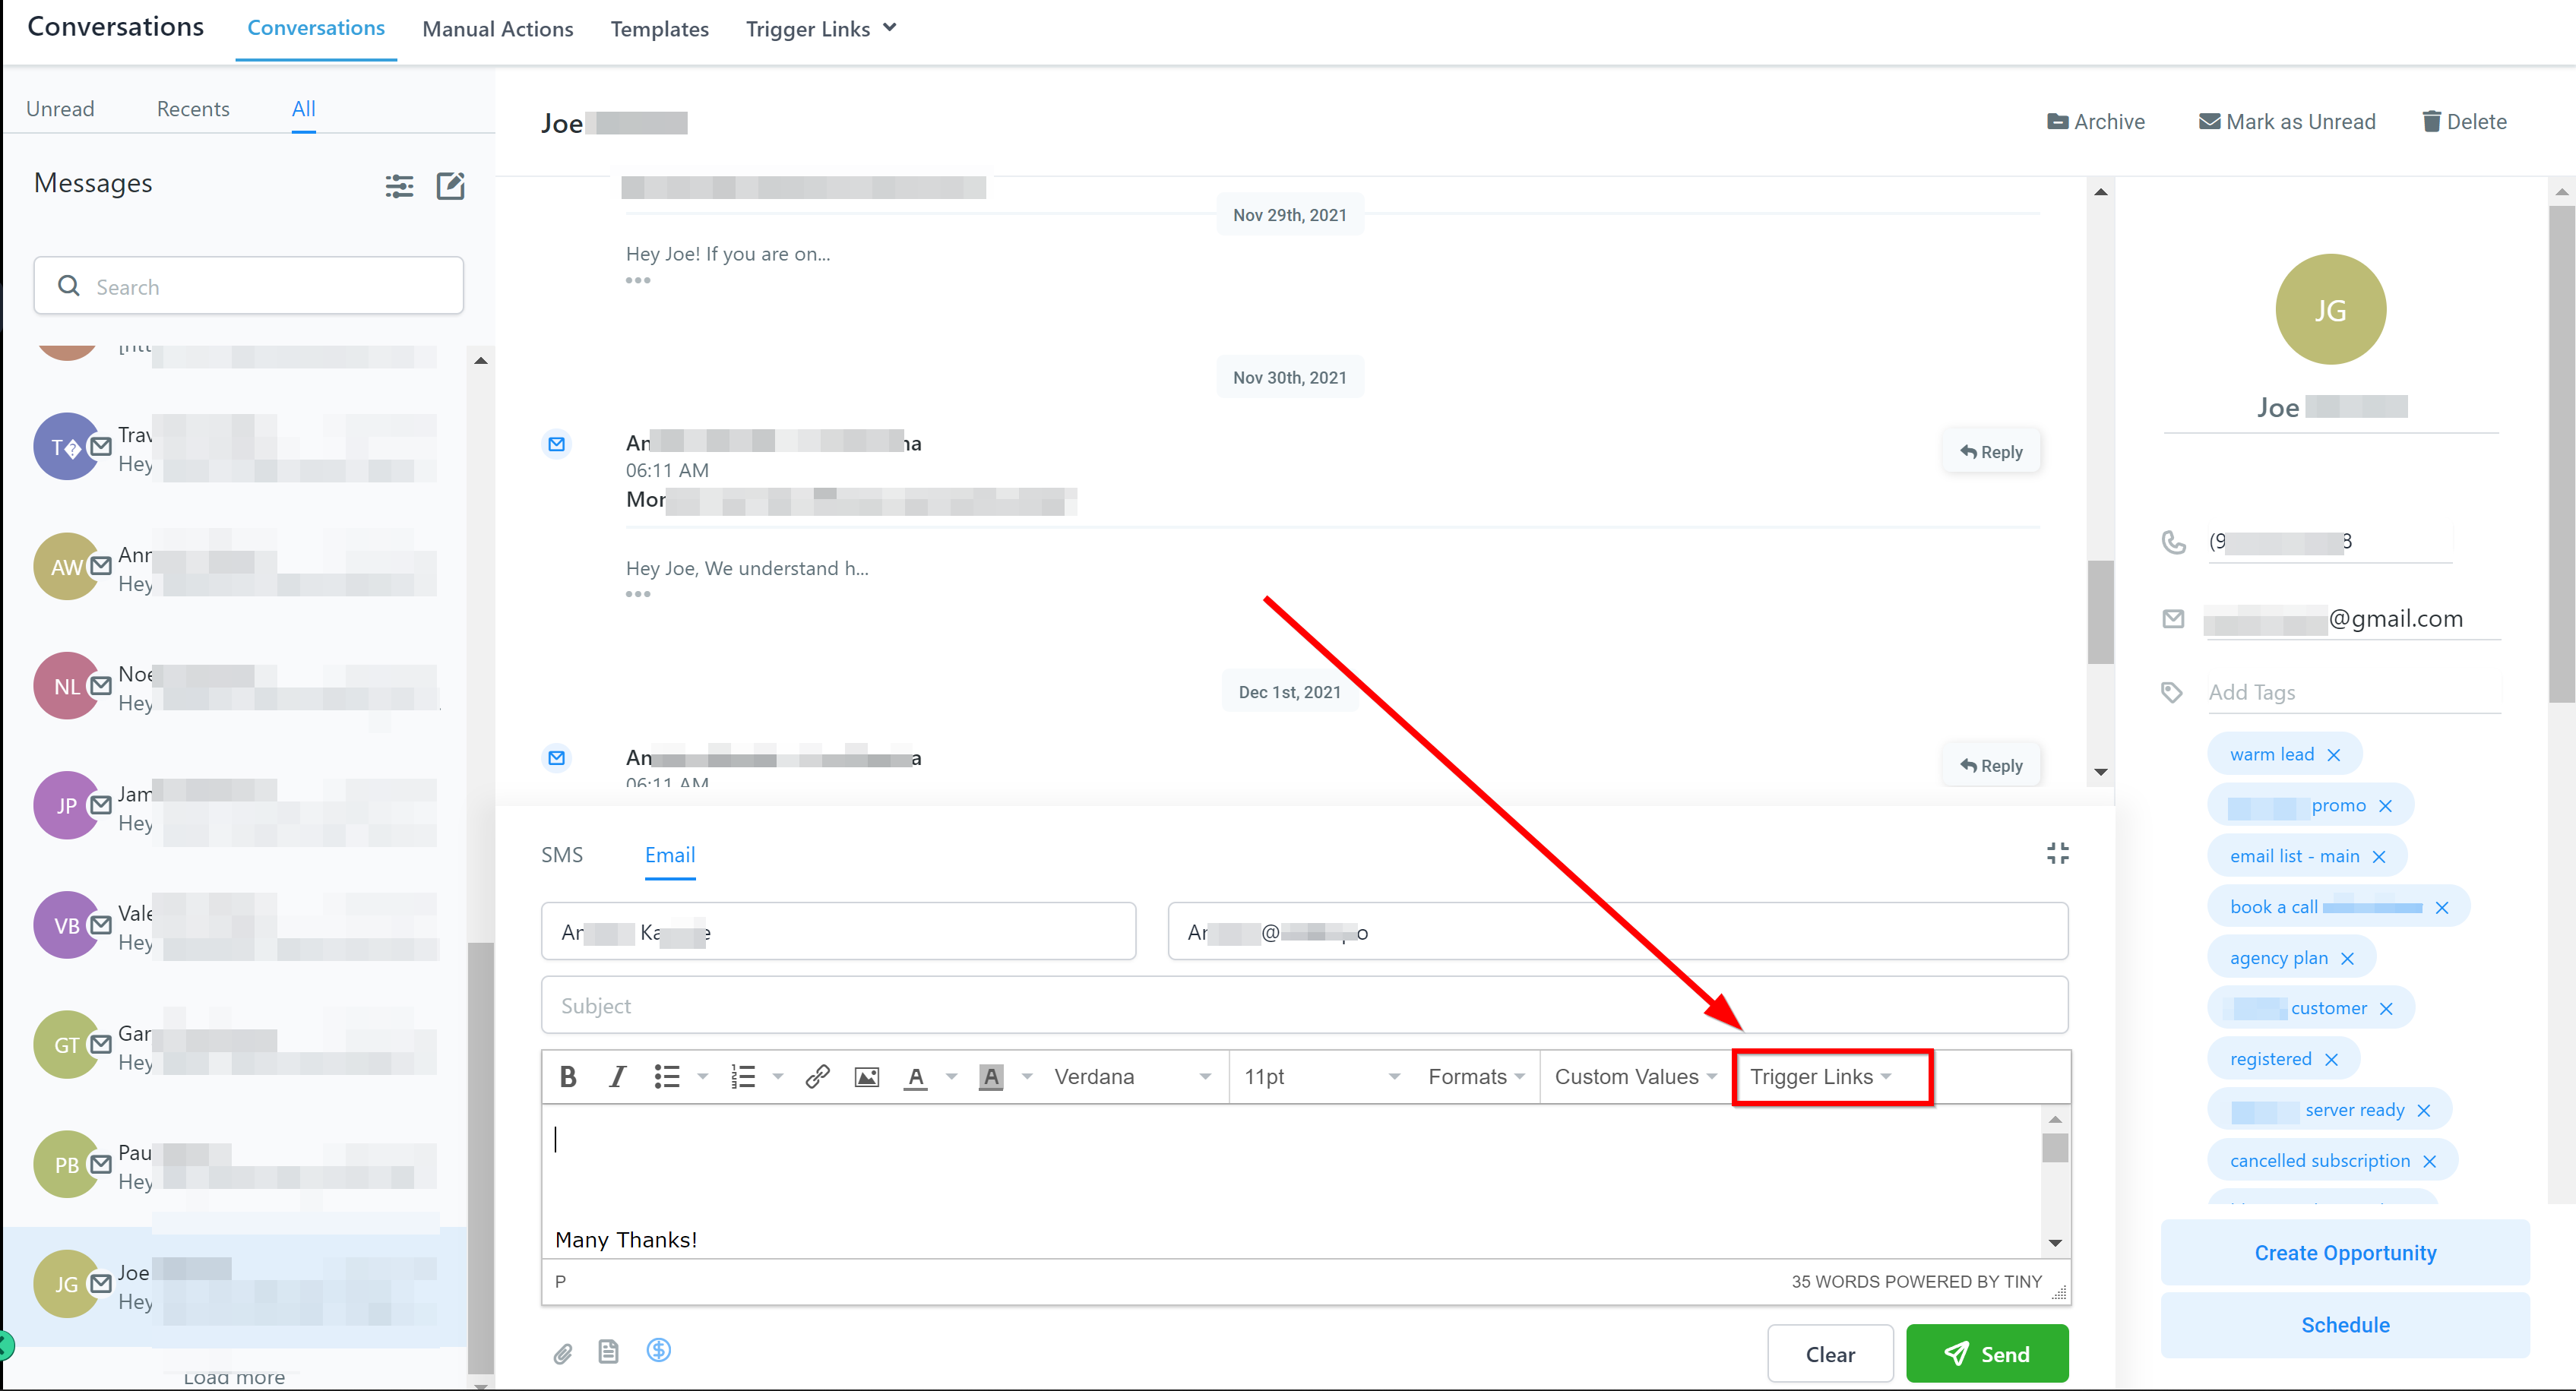Insert a link using the link icon

[x=817, y=1076]
